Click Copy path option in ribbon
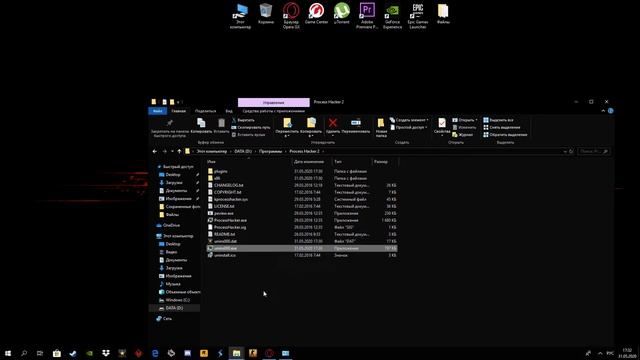Image resolution: width=640 pixels, height=360 pixels. (251, 127)
